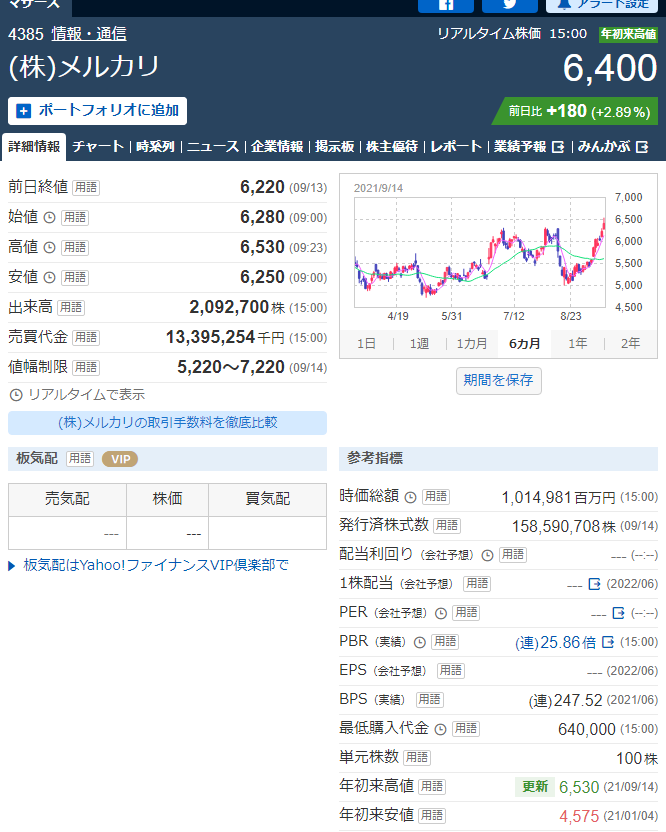Share the page via Facebook icon

pyautogui.click(x=446, y=5)
